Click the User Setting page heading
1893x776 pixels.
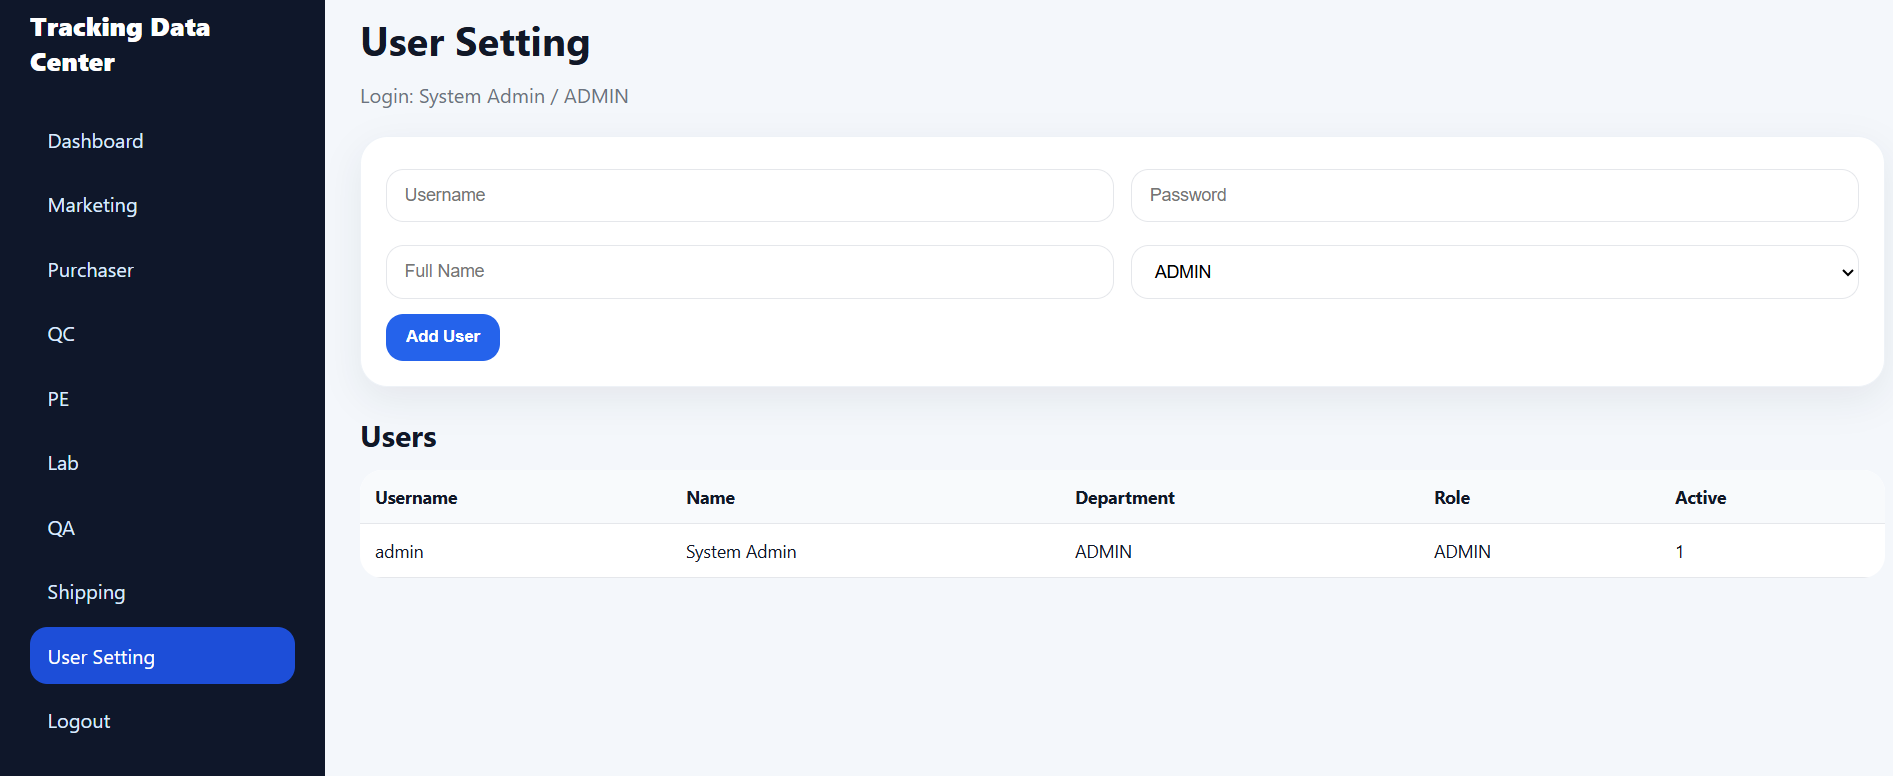[x=475, y=43]
